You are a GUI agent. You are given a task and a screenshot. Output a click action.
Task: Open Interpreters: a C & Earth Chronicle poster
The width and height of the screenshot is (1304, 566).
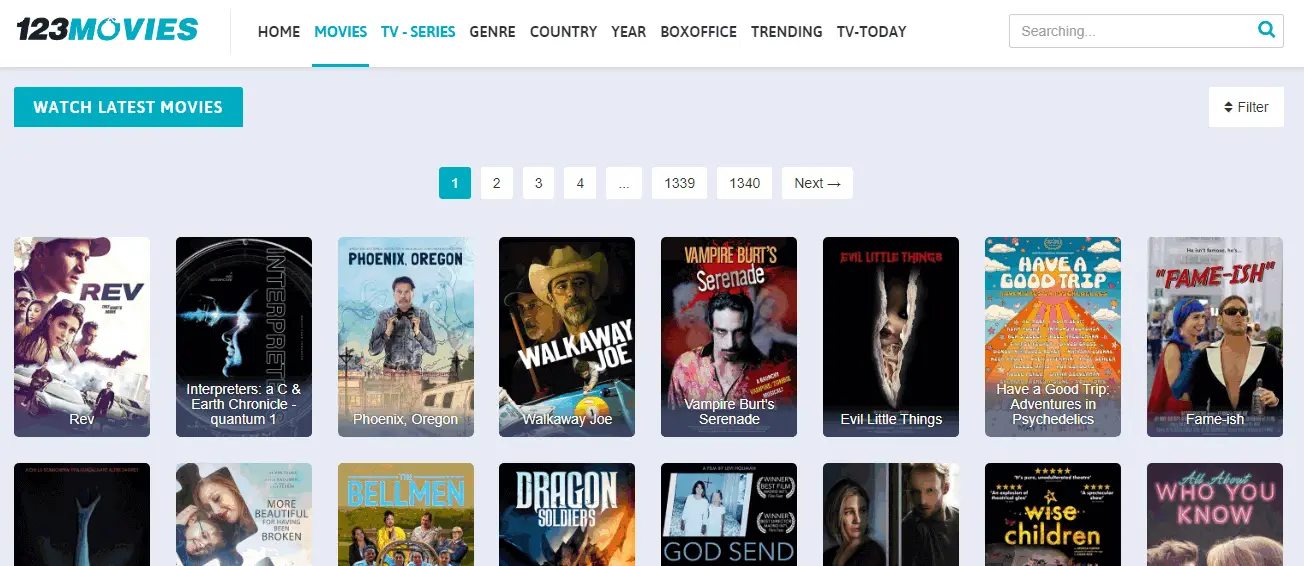tap(244, 337)
